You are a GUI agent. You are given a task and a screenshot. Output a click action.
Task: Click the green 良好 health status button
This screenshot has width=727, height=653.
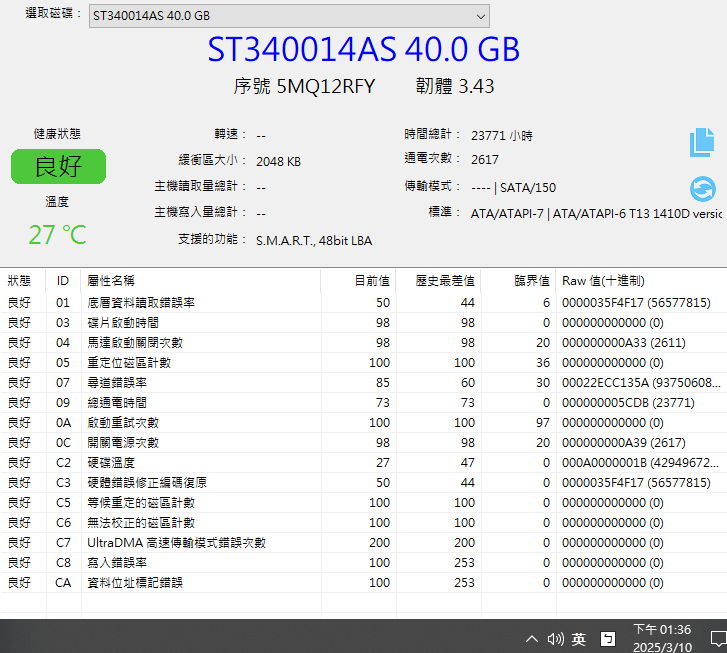58,166
